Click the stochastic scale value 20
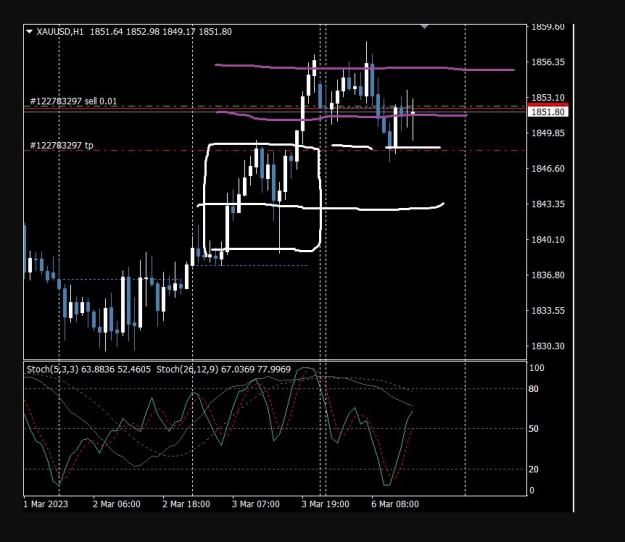 pyautogui.click(x=533, y=469)
